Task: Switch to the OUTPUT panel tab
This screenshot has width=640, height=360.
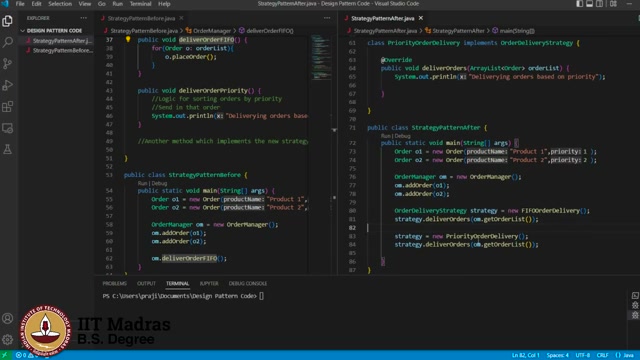Action: [x=146, y=283]
